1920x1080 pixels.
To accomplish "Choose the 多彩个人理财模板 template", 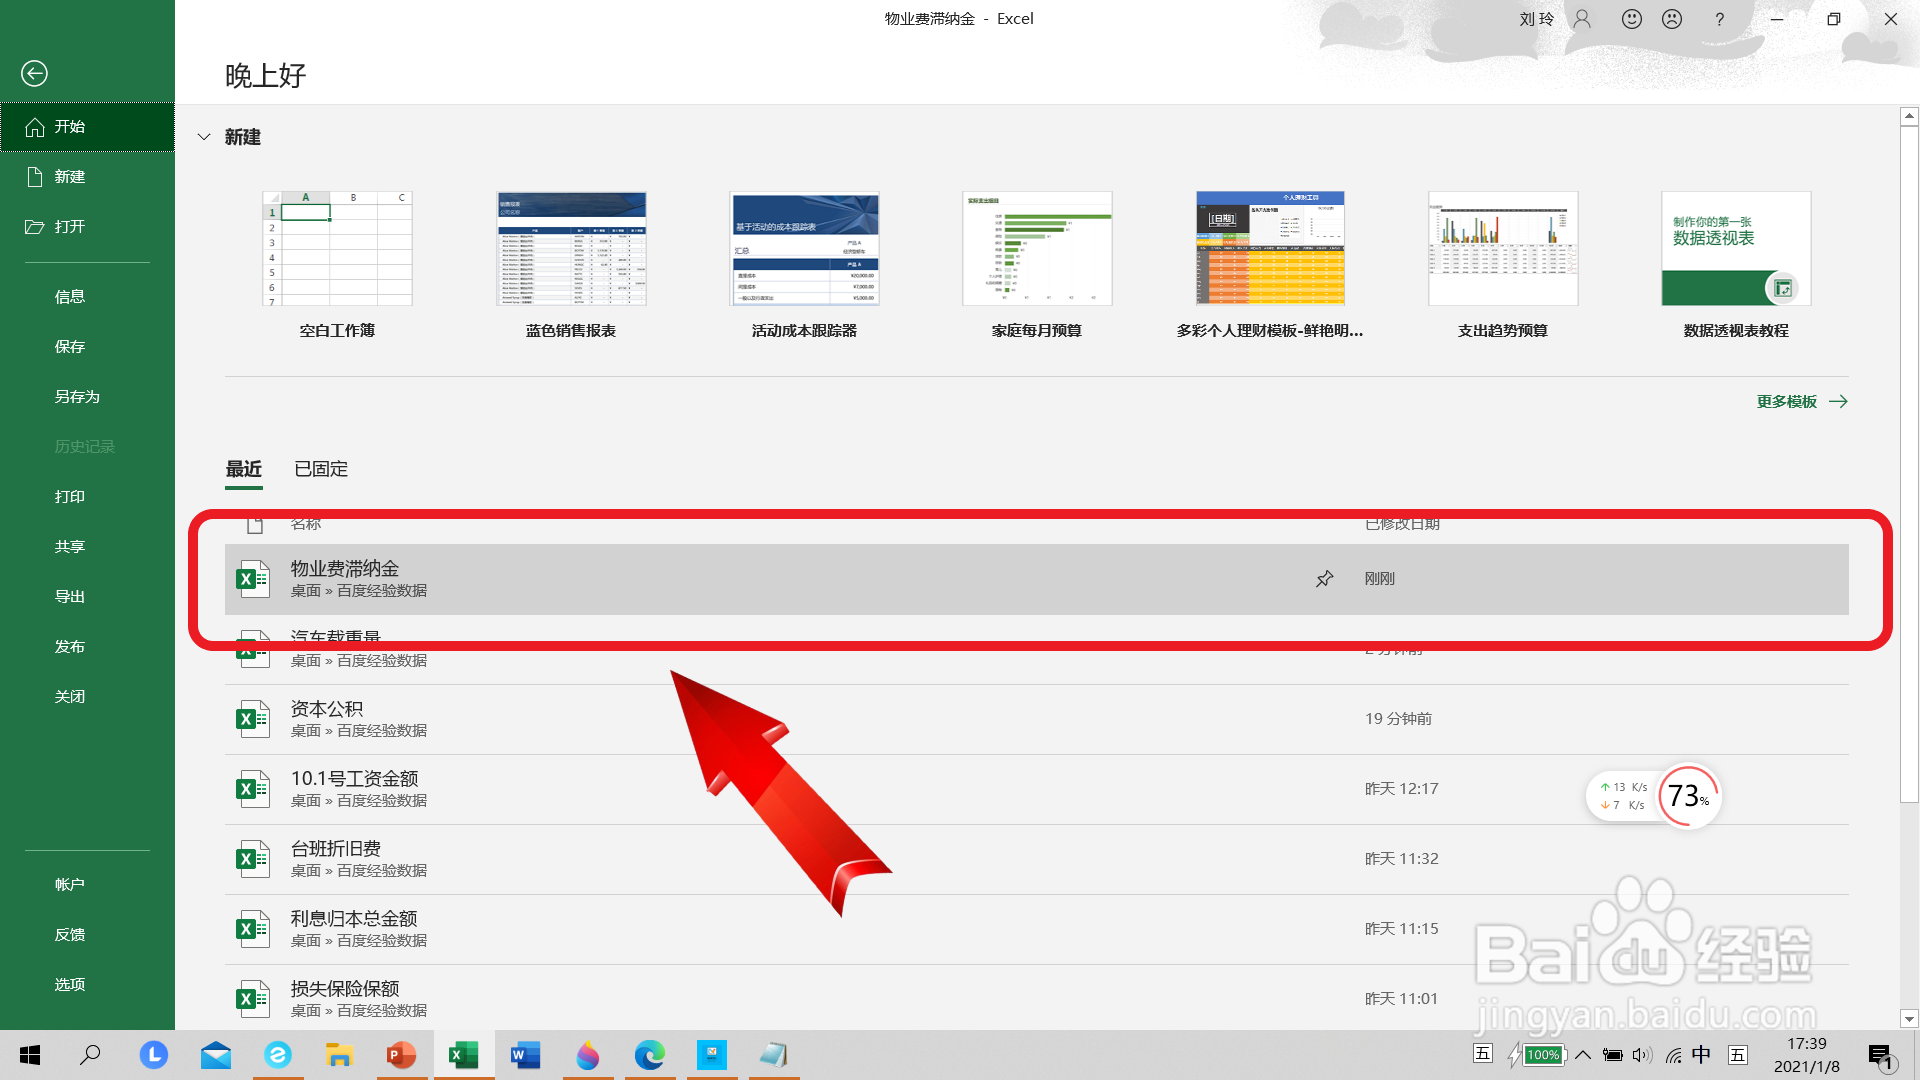I will [x=1270, y=265].
